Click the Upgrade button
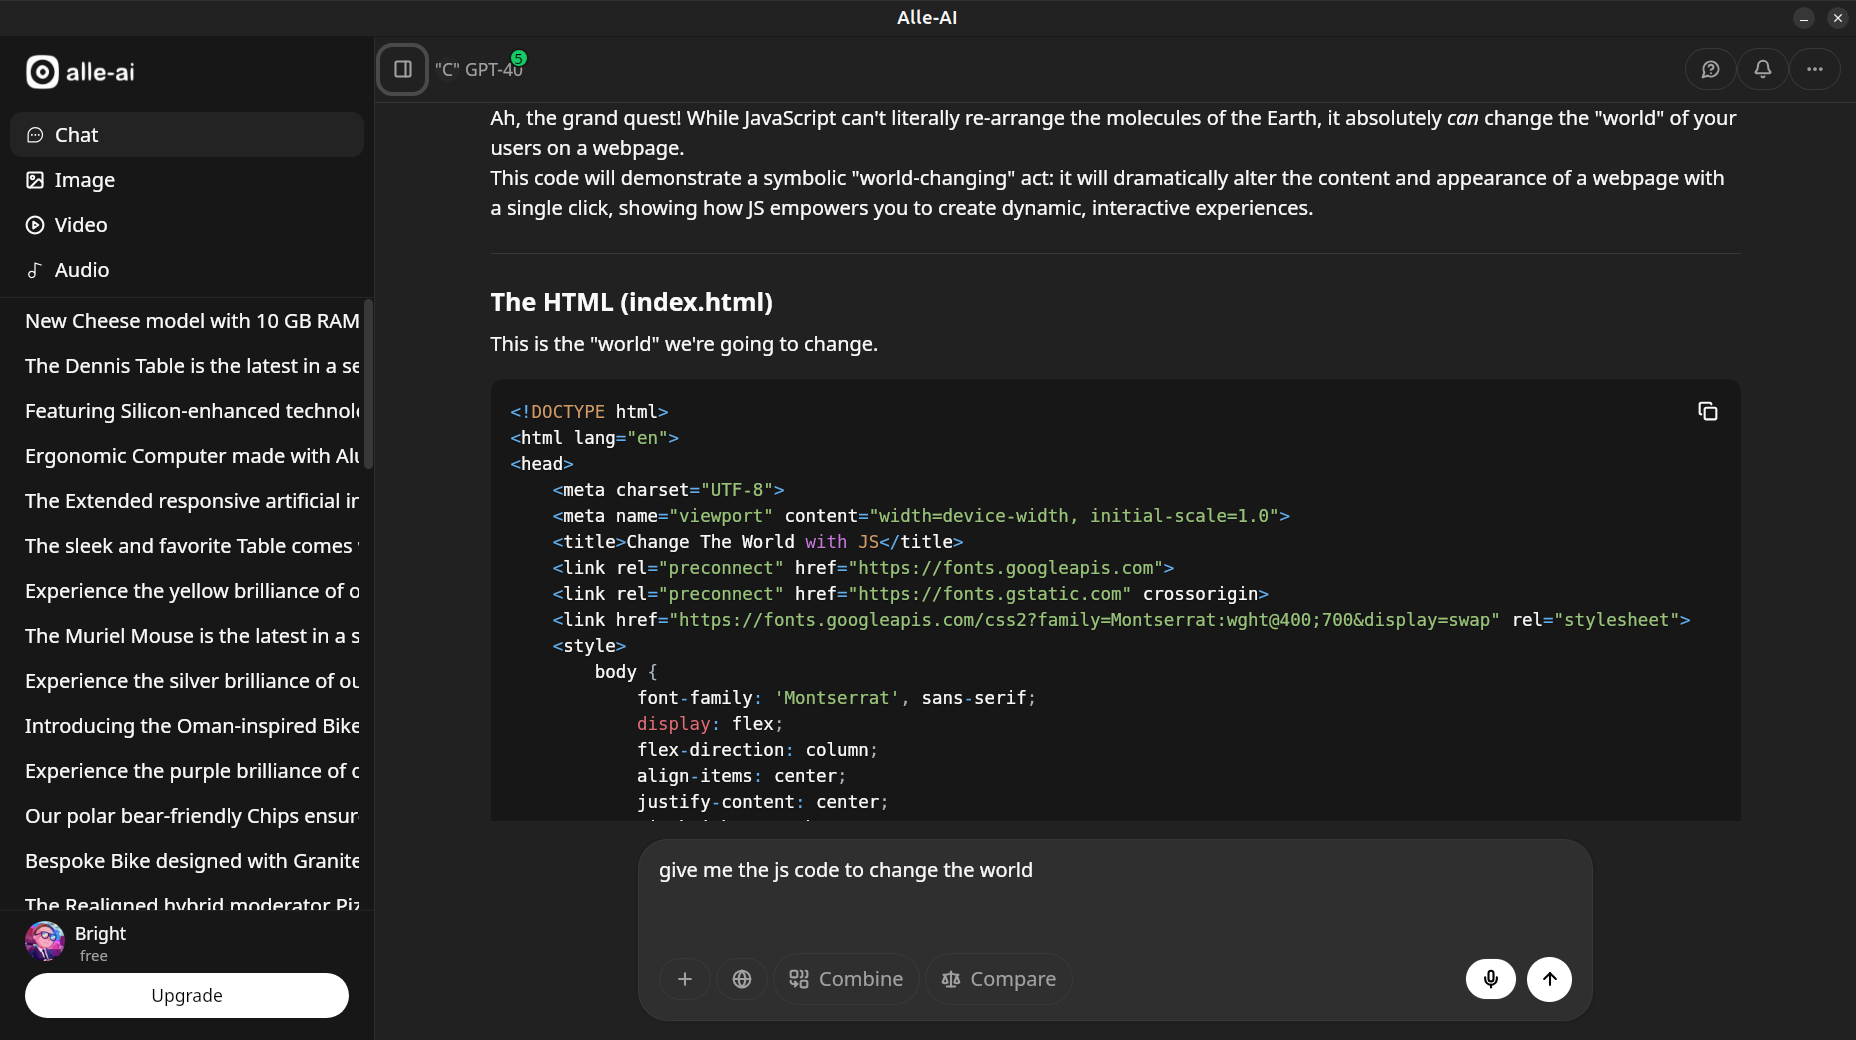 (187, 995)
